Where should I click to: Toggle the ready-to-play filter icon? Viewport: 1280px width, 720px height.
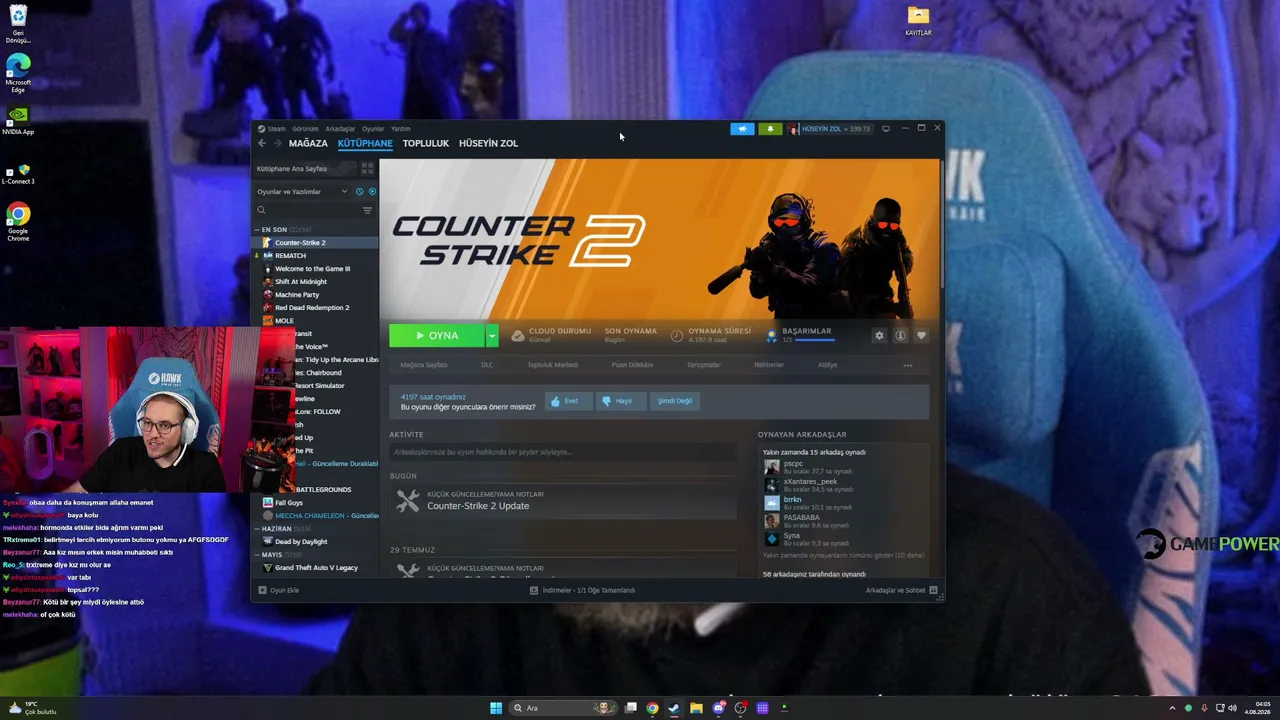372,191
